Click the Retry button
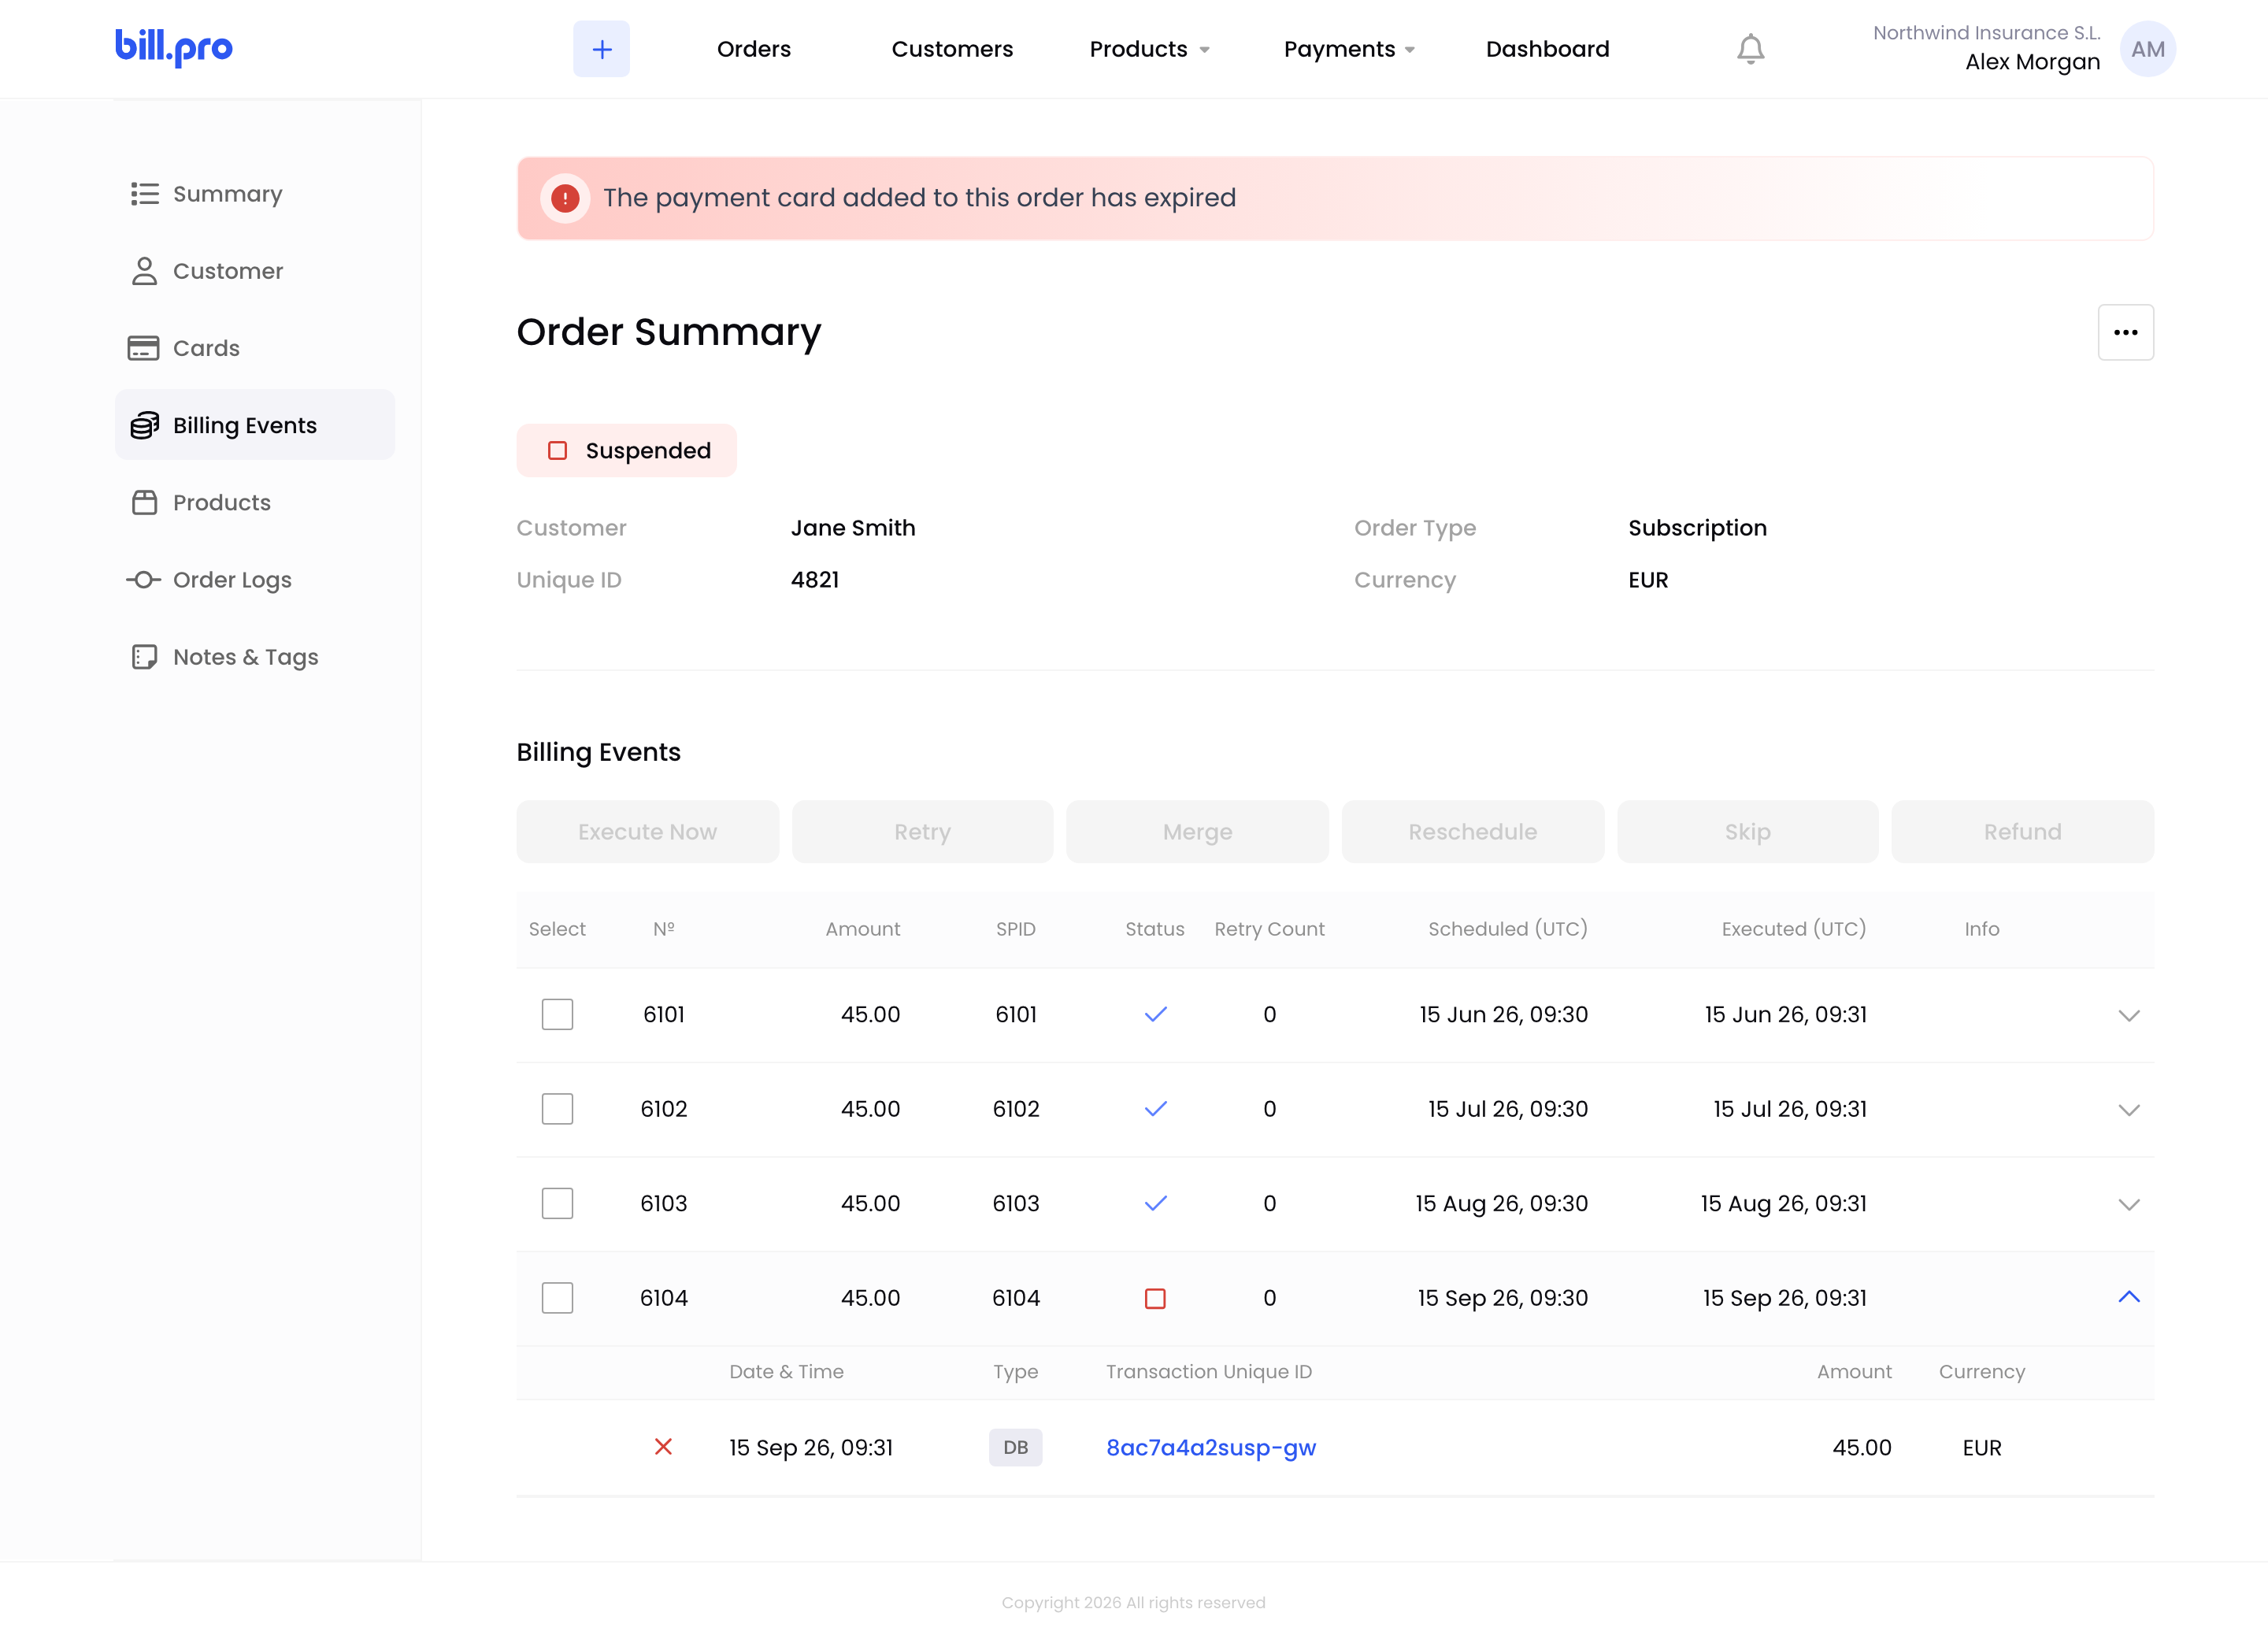 tap(922, 831)
